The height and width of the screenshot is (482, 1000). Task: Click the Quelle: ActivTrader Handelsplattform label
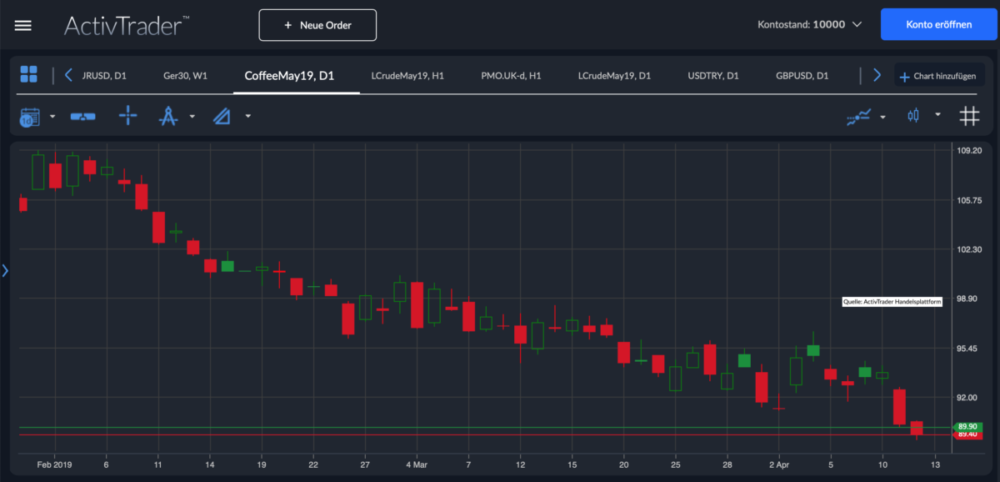(x=892, y=303)
